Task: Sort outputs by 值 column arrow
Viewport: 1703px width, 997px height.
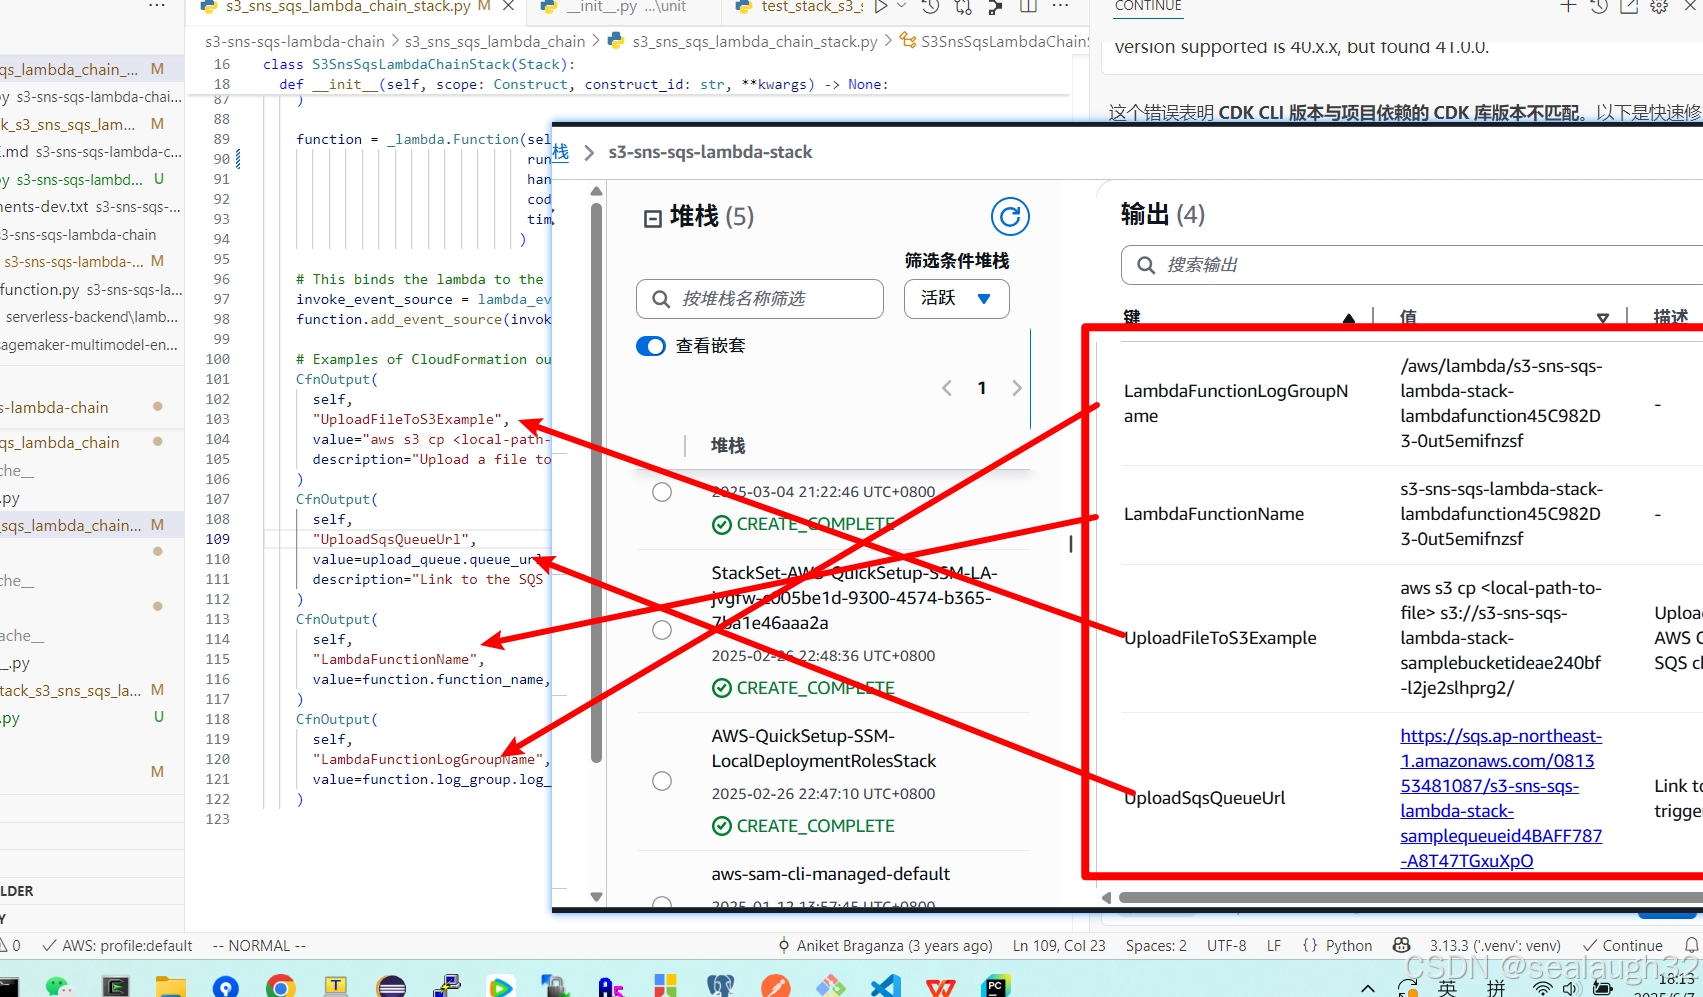Action: (1603, 318)
